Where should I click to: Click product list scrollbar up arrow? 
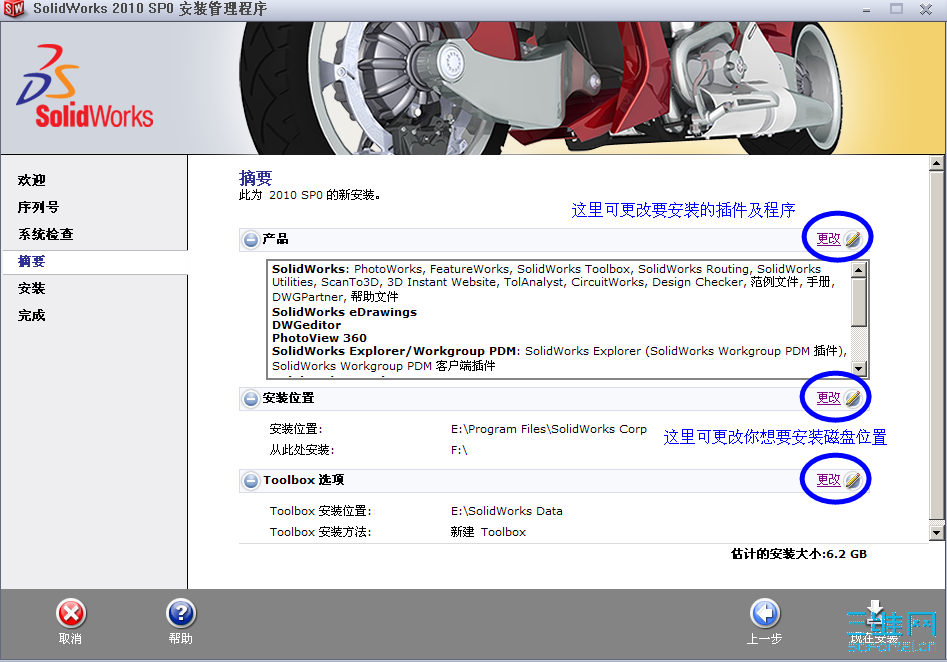[859, 269]
